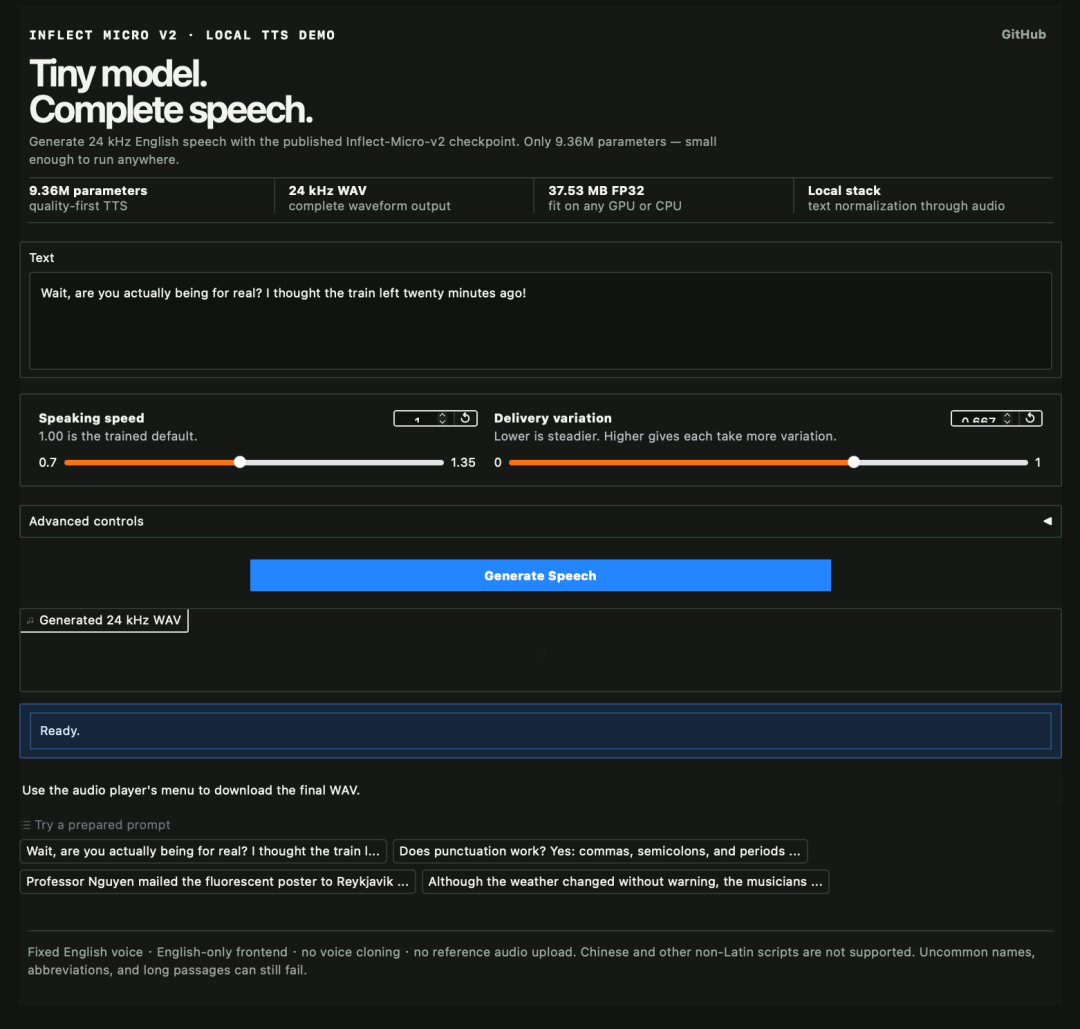The width and height of the screenshot is (1080, 1029).
Task: Select the 'Wait, are you actually being' prompt
Action: (203, 851)
